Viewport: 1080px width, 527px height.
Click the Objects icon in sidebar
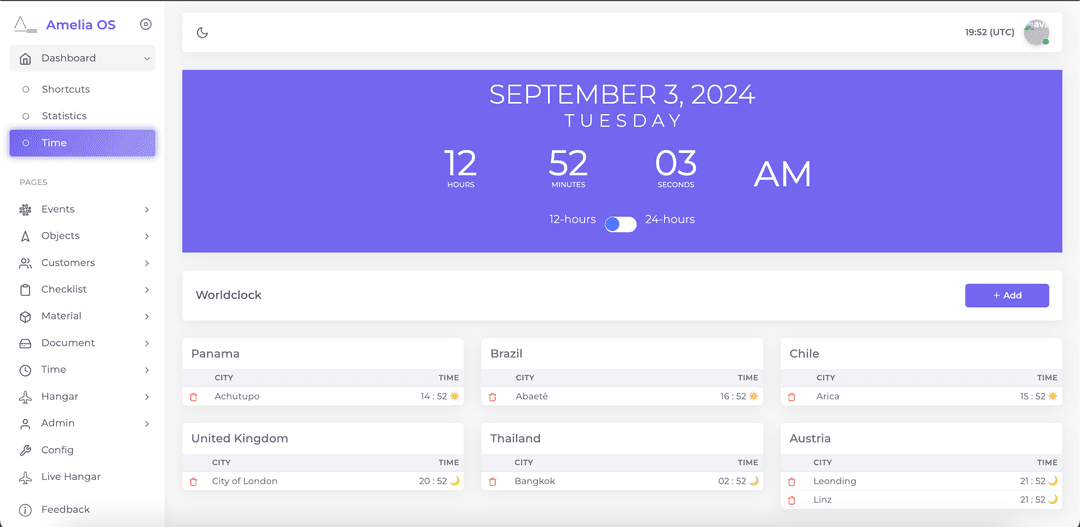point(25,236)
